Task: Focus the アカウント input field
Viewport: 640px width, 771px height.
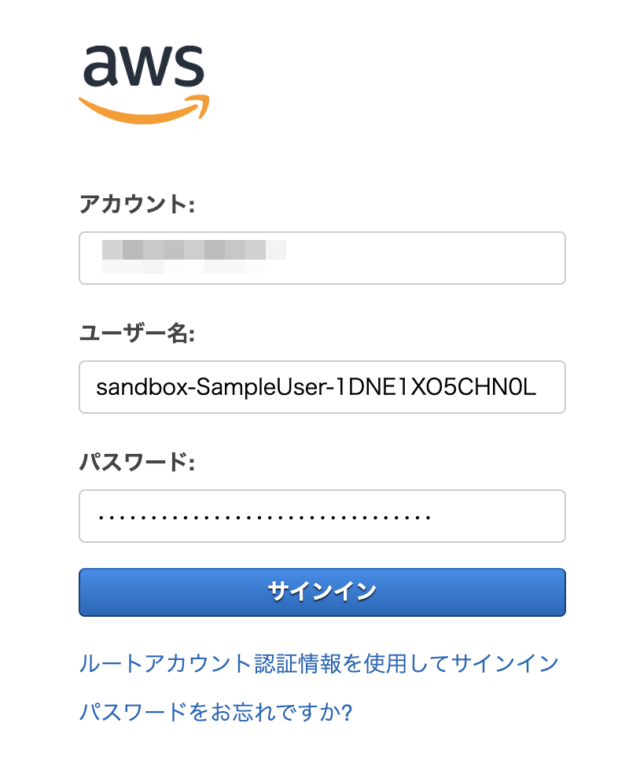Action: [x=322, y=258]
